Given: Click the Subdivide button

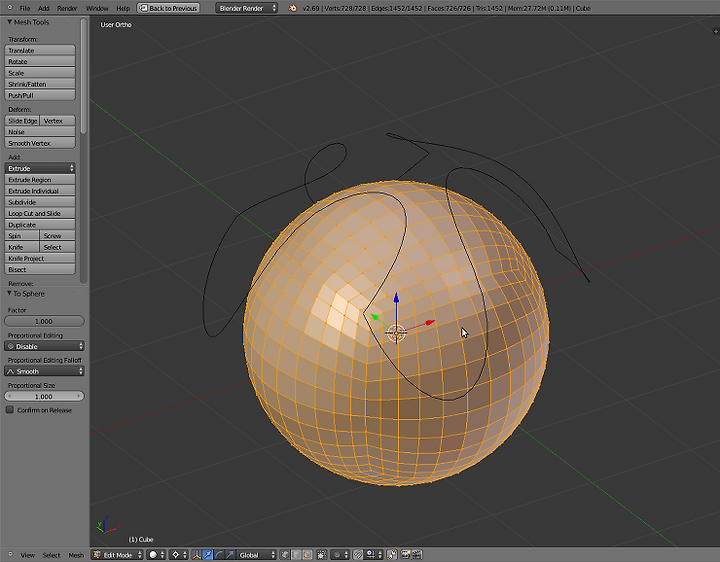Looking at the screenshot, I should coord(40,202).
